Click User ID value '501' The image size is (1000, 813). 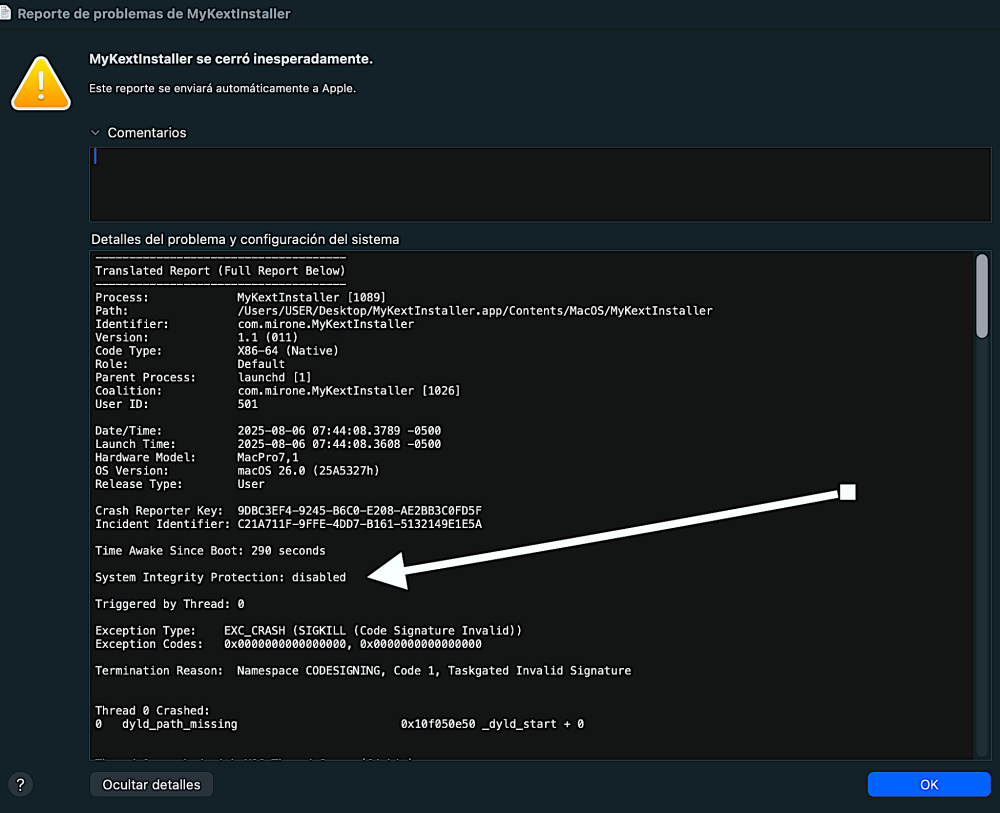[x=247, y=404]
